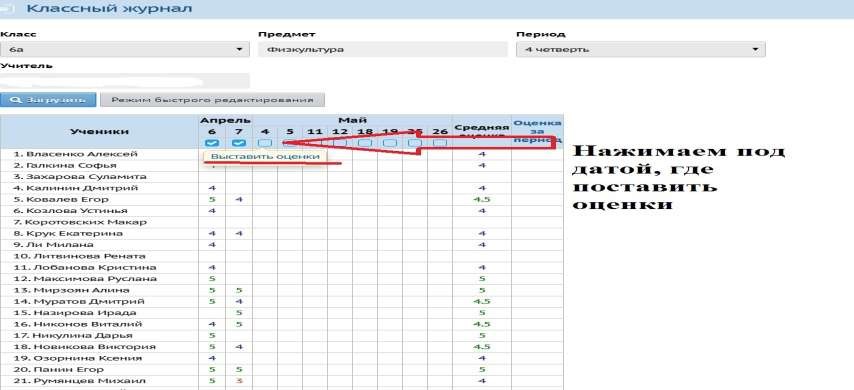Select student 6. Козлова Устинья

click(70, 211)
